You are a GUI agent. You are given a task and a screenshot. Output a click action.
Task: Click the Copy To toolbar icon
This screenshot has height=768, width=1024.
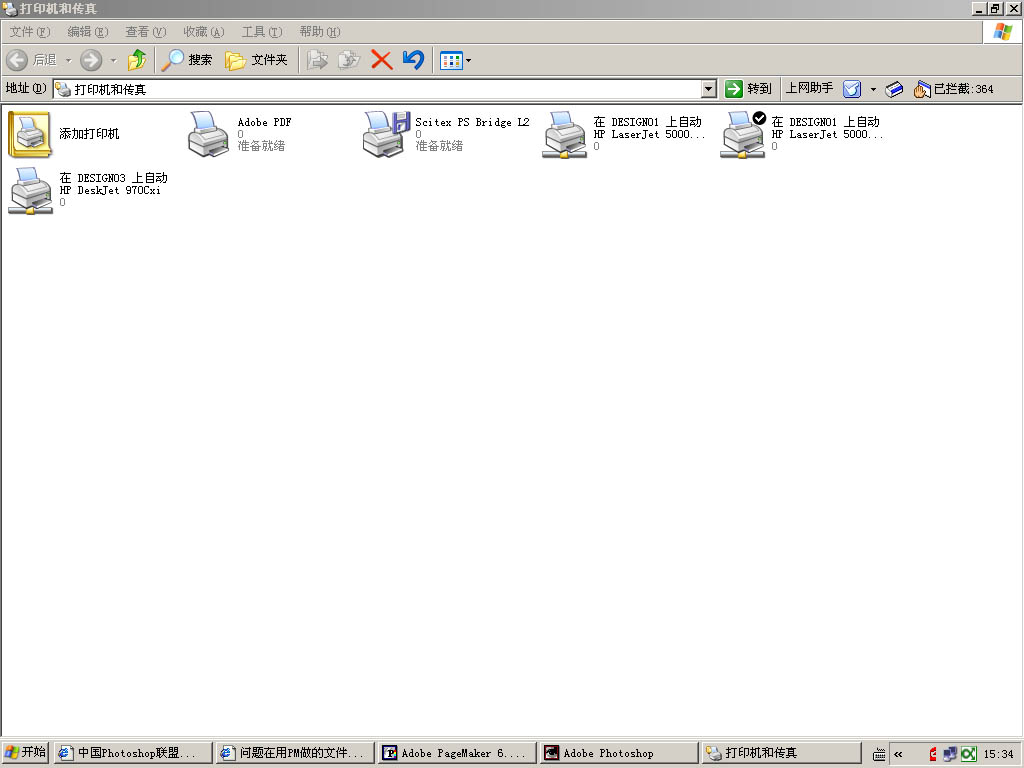coord(349,60)
